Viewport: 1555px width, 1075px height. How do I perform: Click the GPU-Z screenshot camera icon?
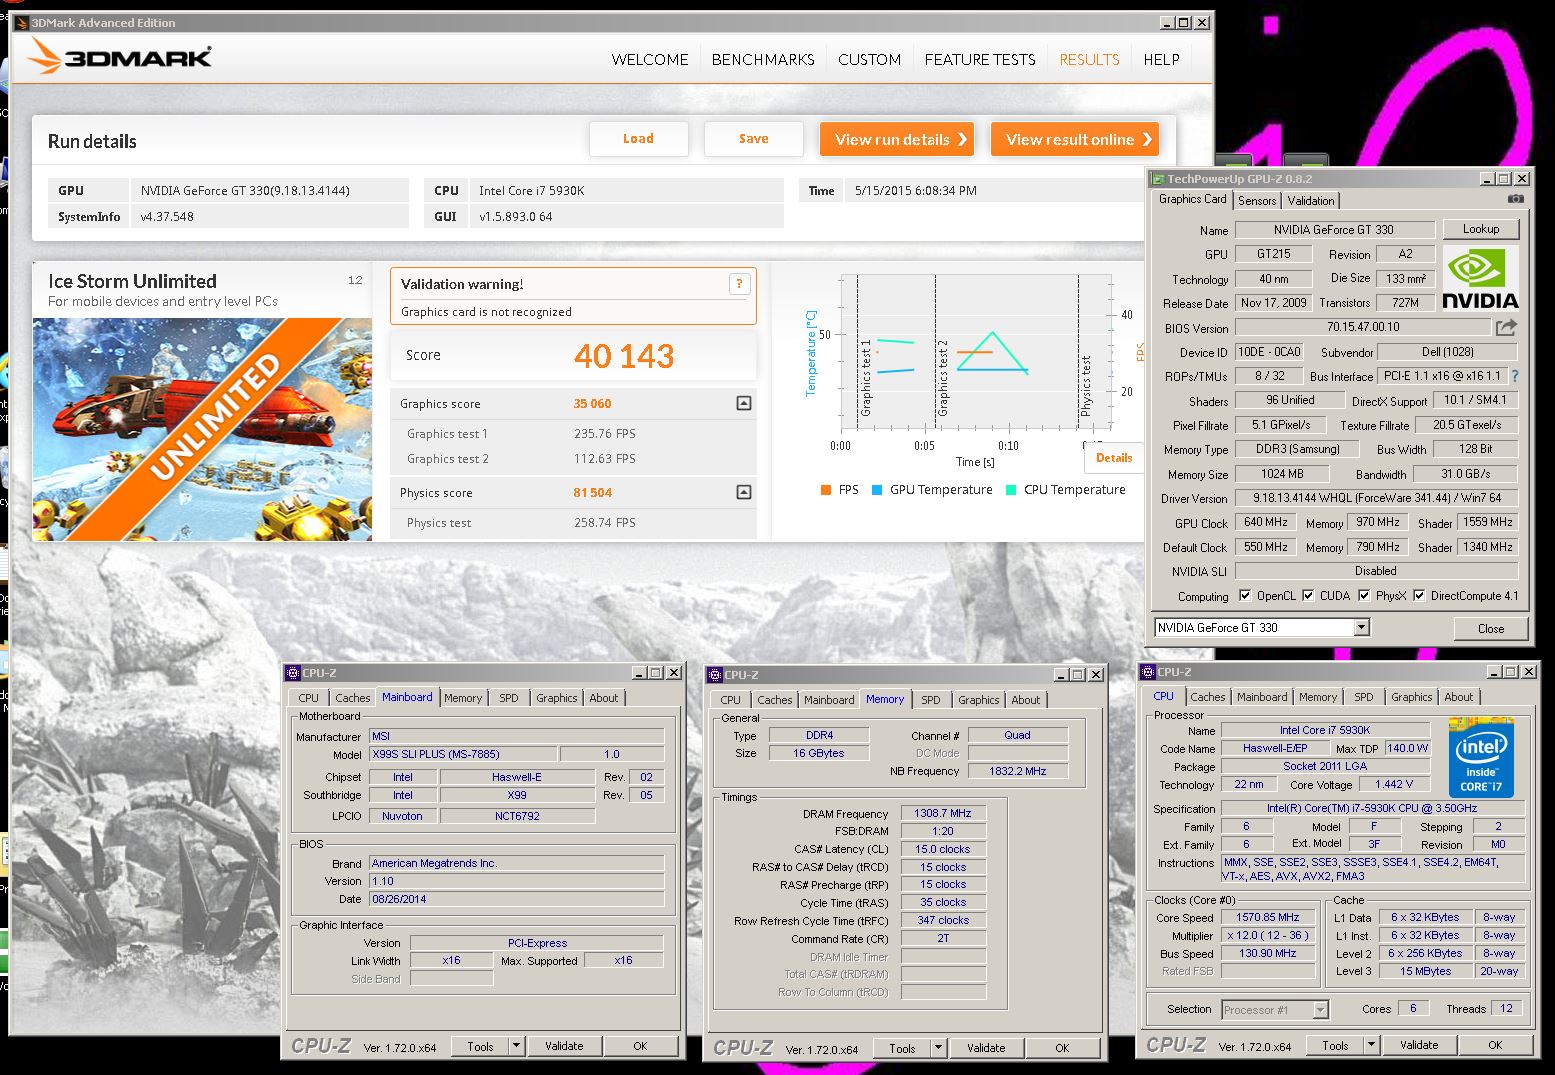pos(1516,199)
